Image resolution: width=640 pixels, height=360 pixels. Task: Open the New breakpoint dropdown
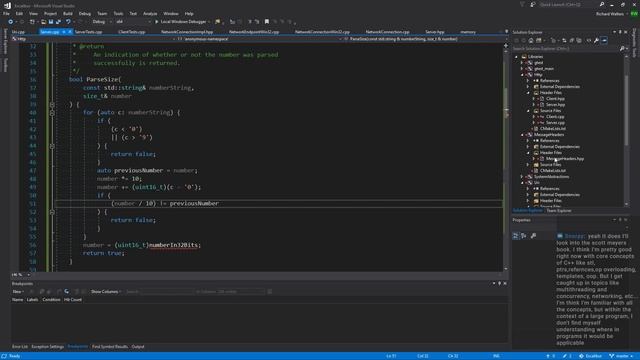[18, 292]
